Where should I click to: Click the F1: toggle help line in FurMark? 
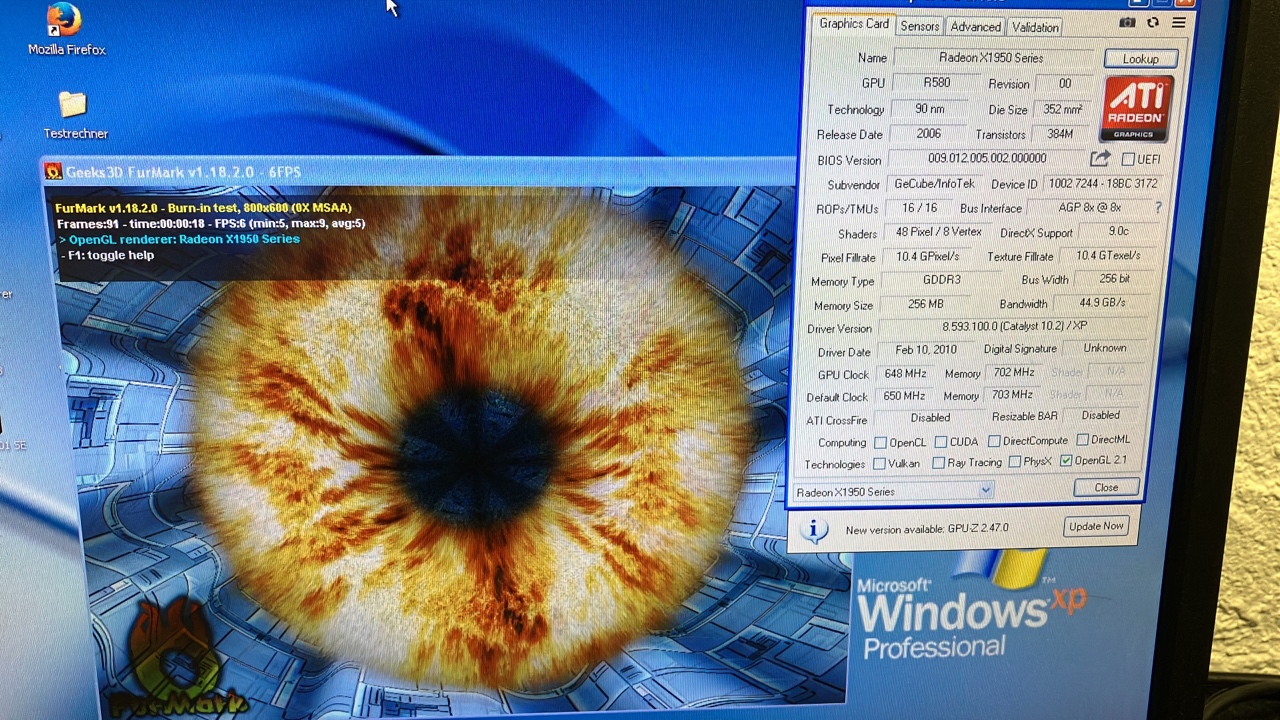coord(108,255)
